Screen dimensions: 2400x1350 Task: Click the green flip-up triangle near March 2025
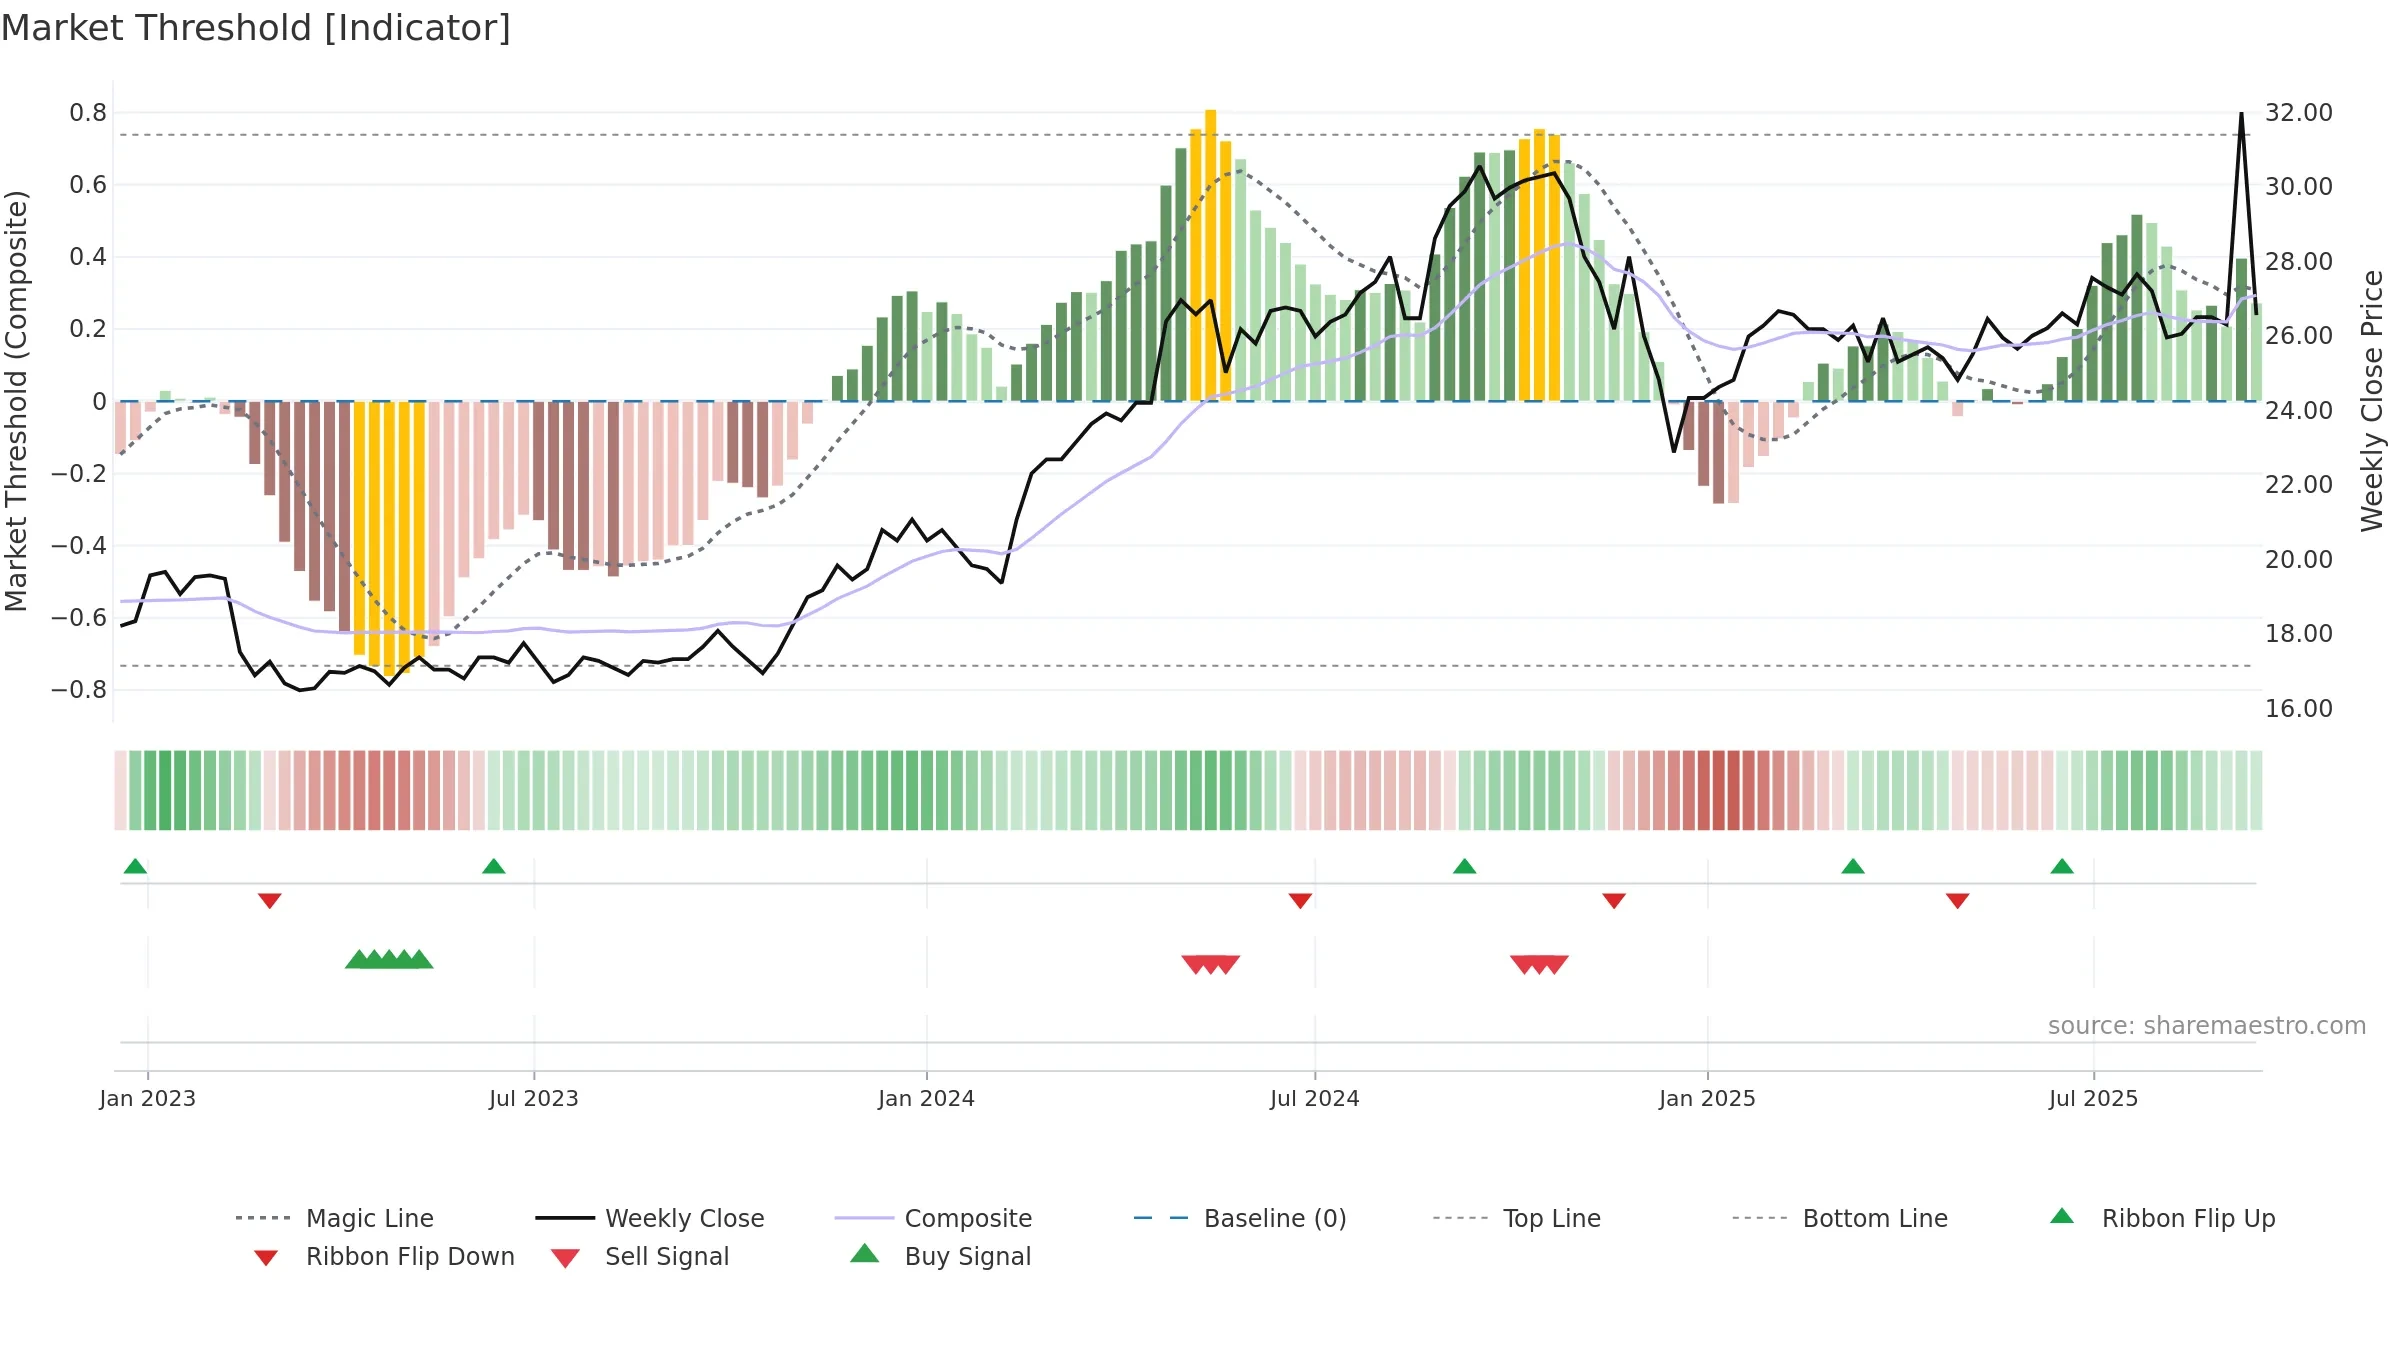tap(1853, 866)
